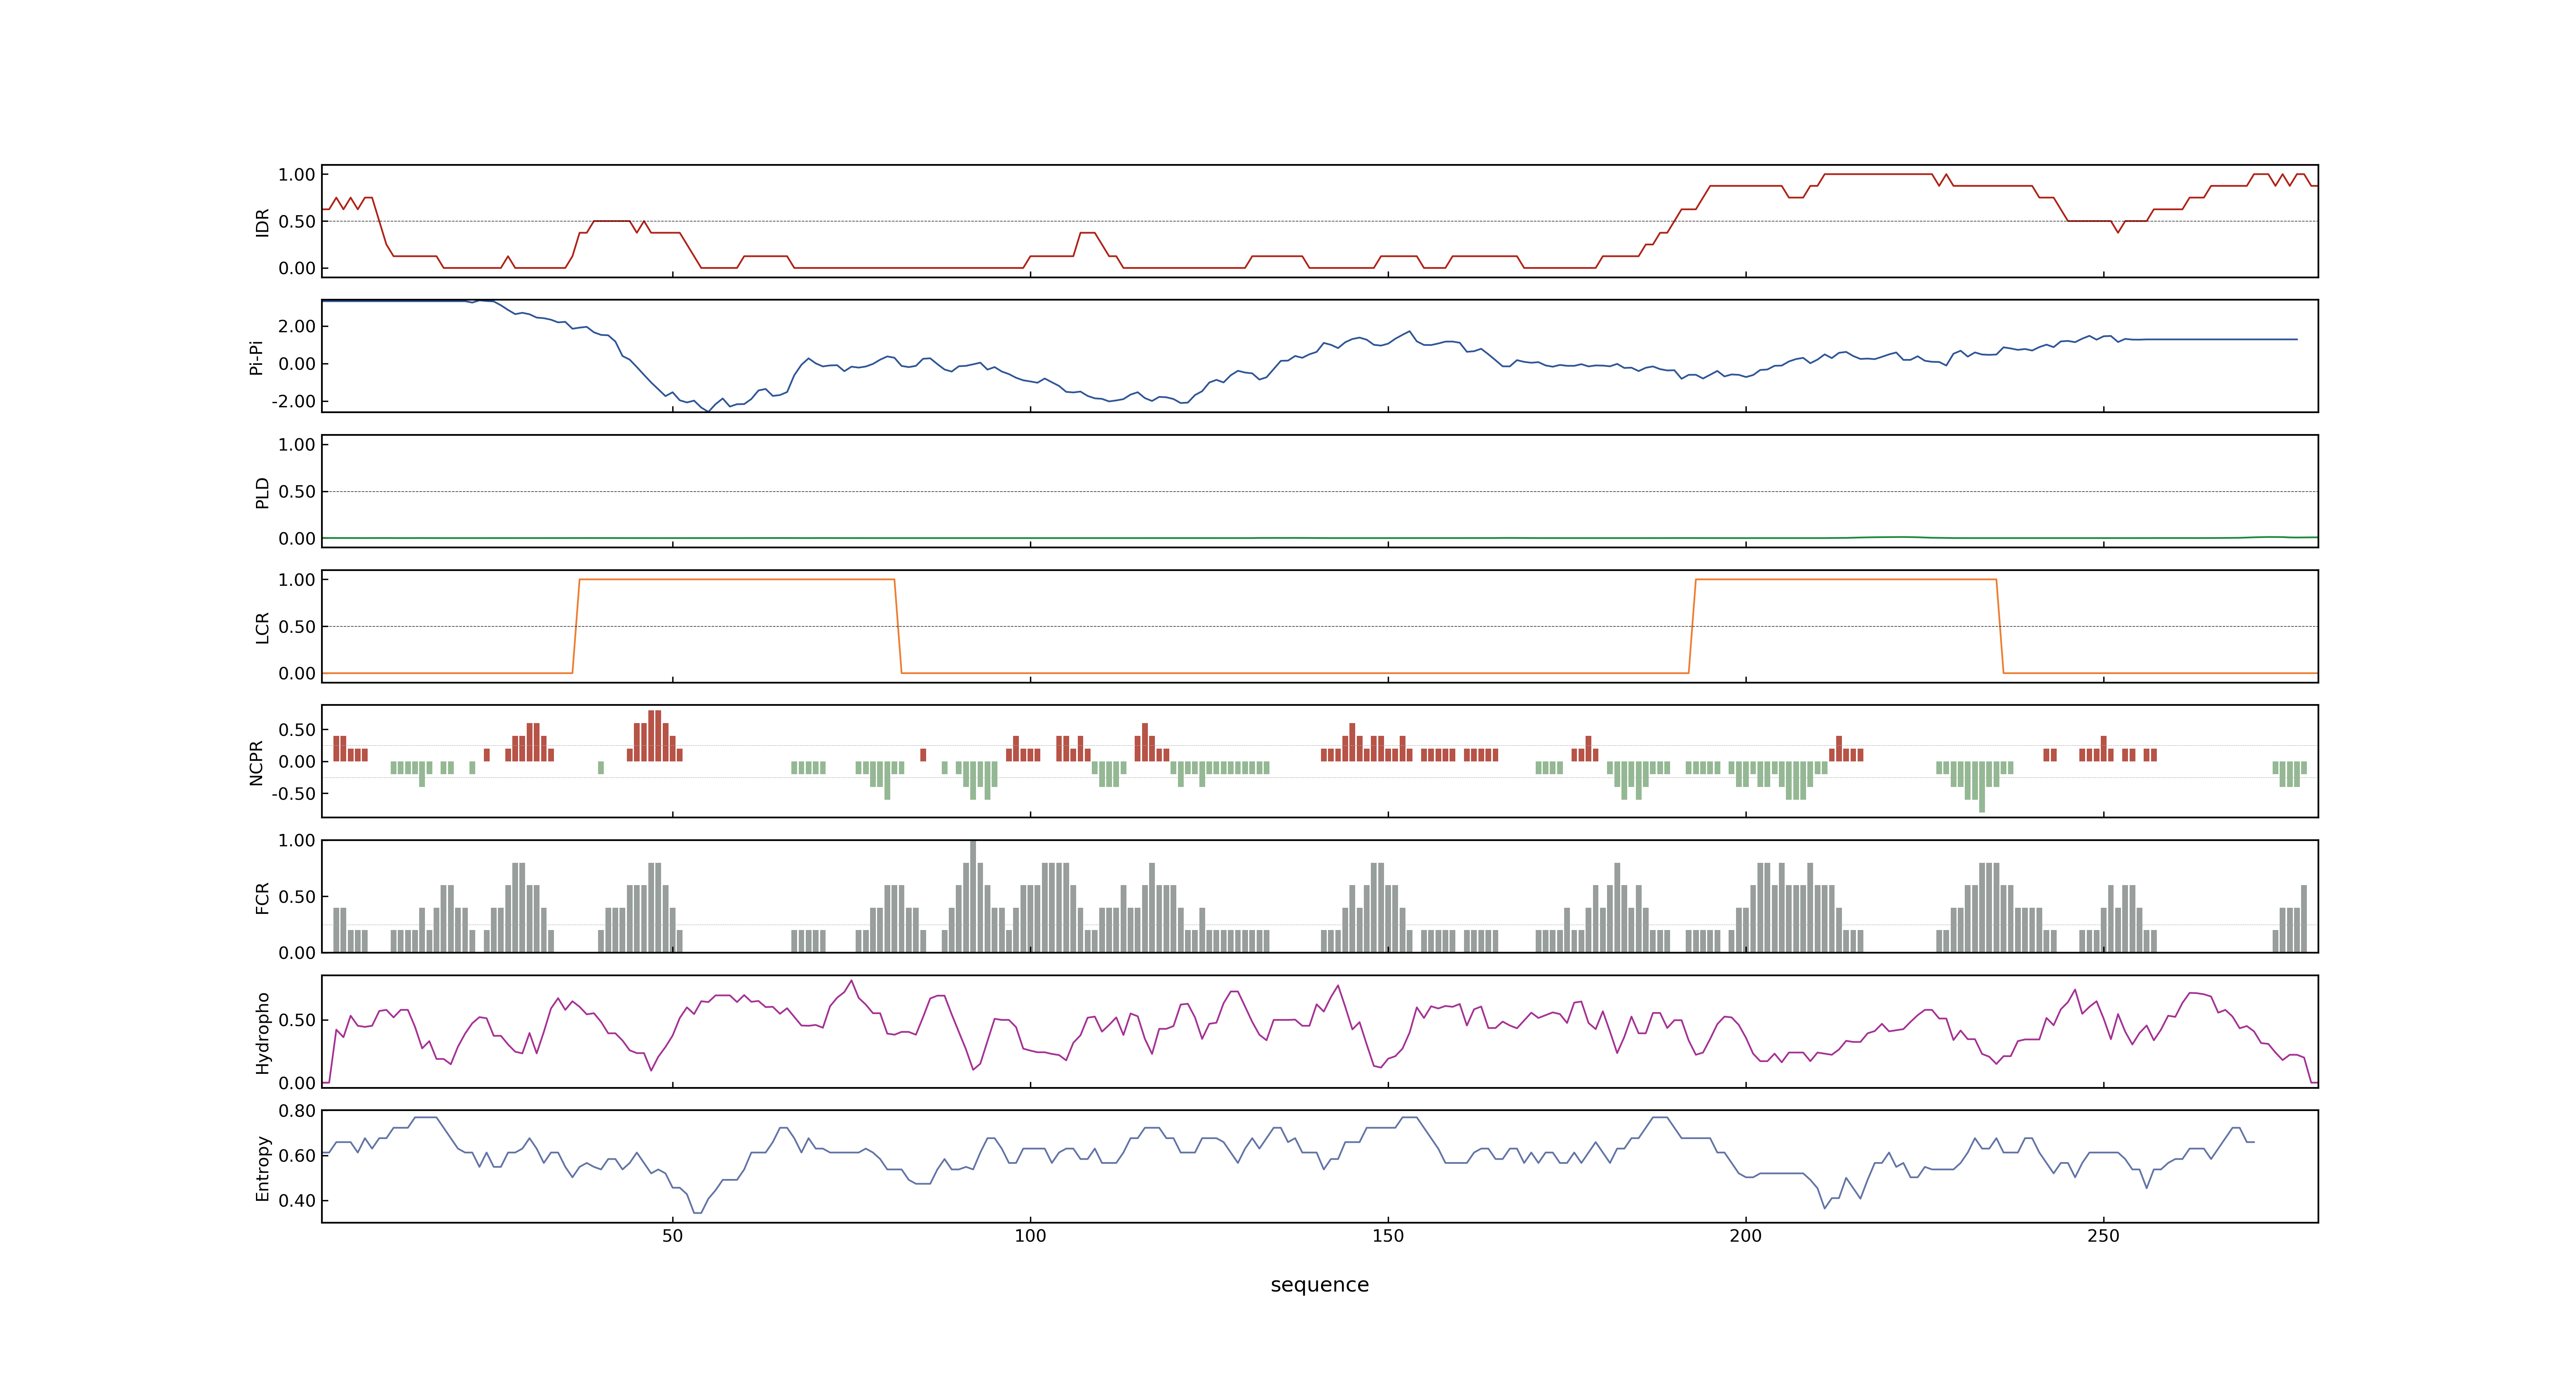Click the 0.00 tick of Pi-Pi panel
Viewport: 2576px width, 1374px height.
(297, 364)
